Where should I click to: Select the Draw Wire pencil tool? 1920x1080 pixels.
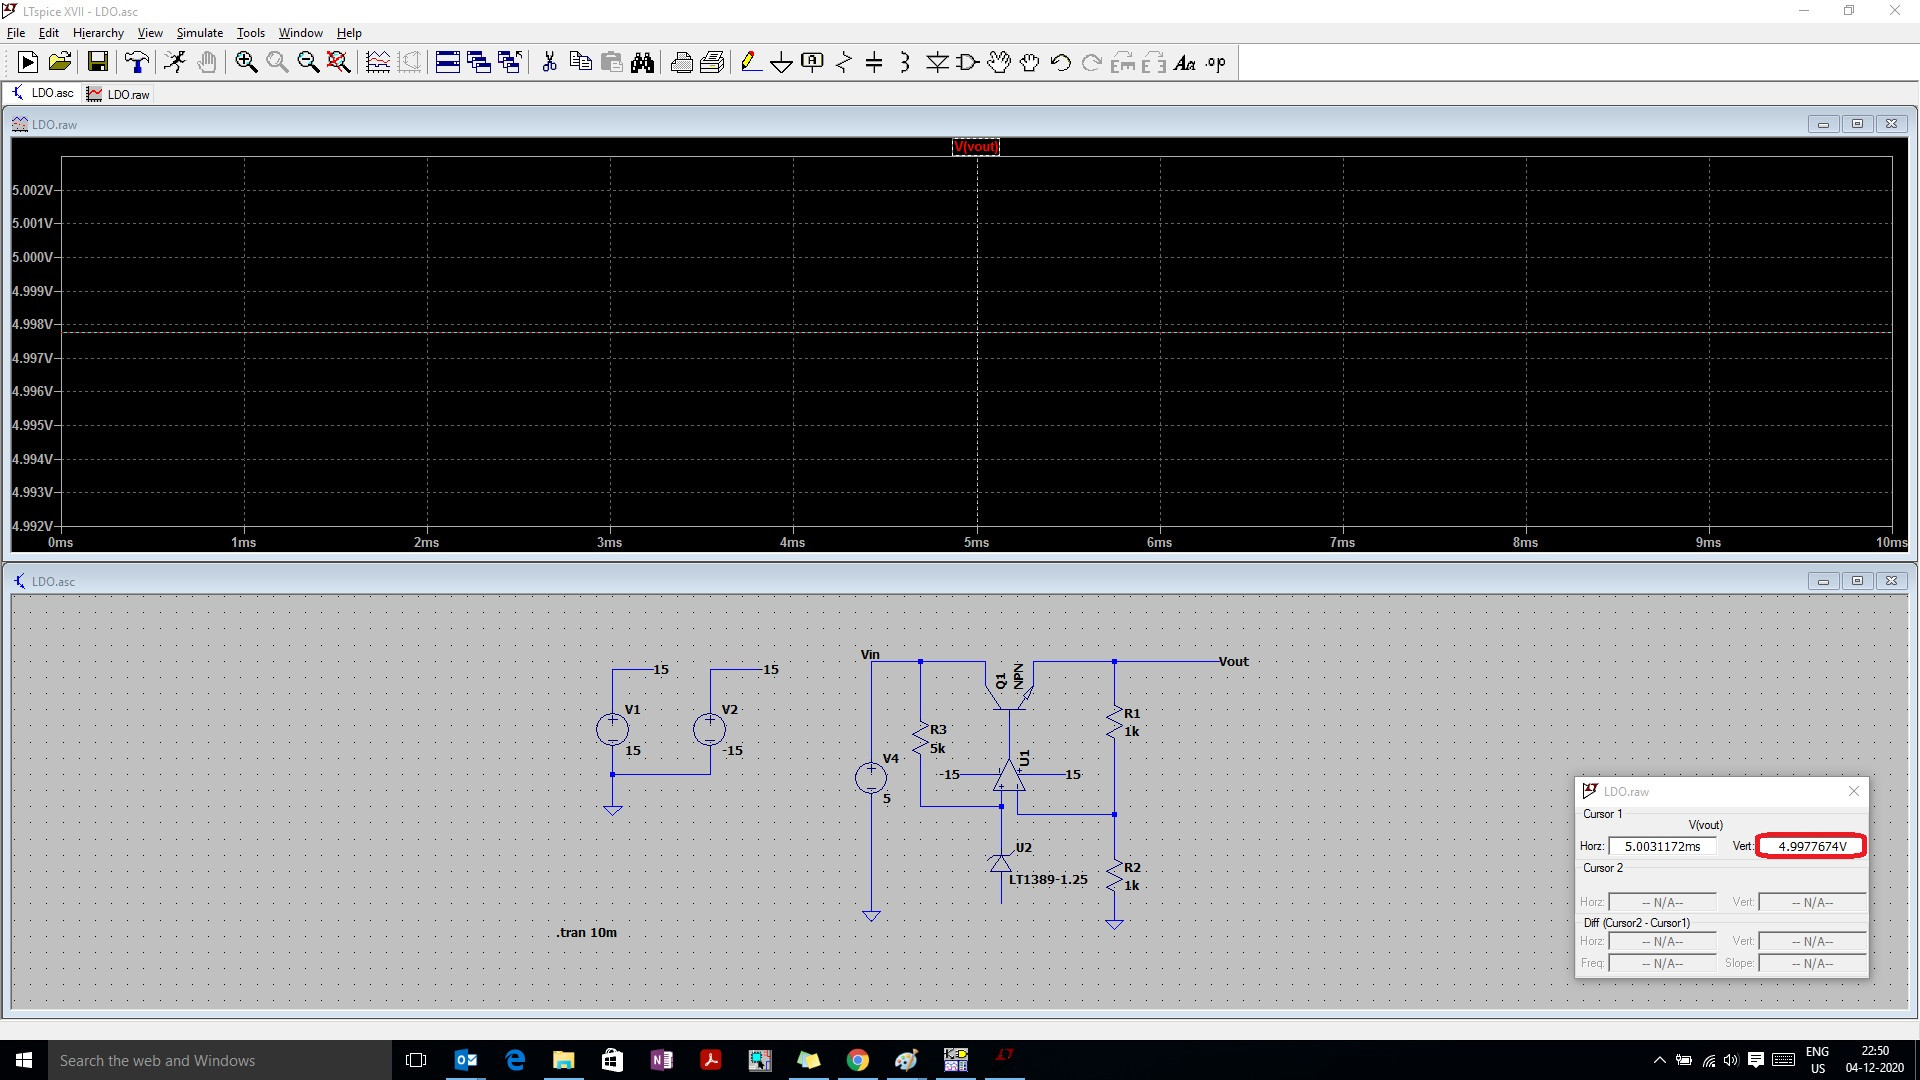[x=750, y=62]
